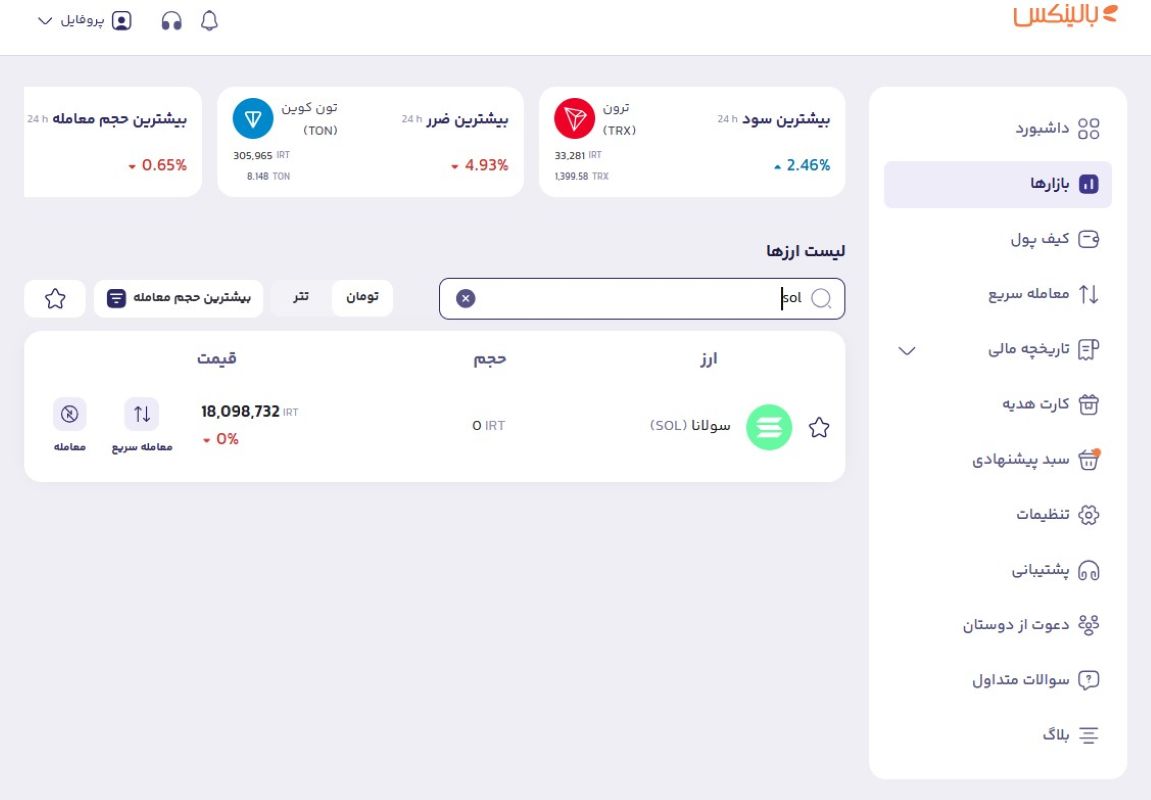Open the بیشترین حجم معامله top card
This screenshot has width=1151, height=800.
point(113,142)
